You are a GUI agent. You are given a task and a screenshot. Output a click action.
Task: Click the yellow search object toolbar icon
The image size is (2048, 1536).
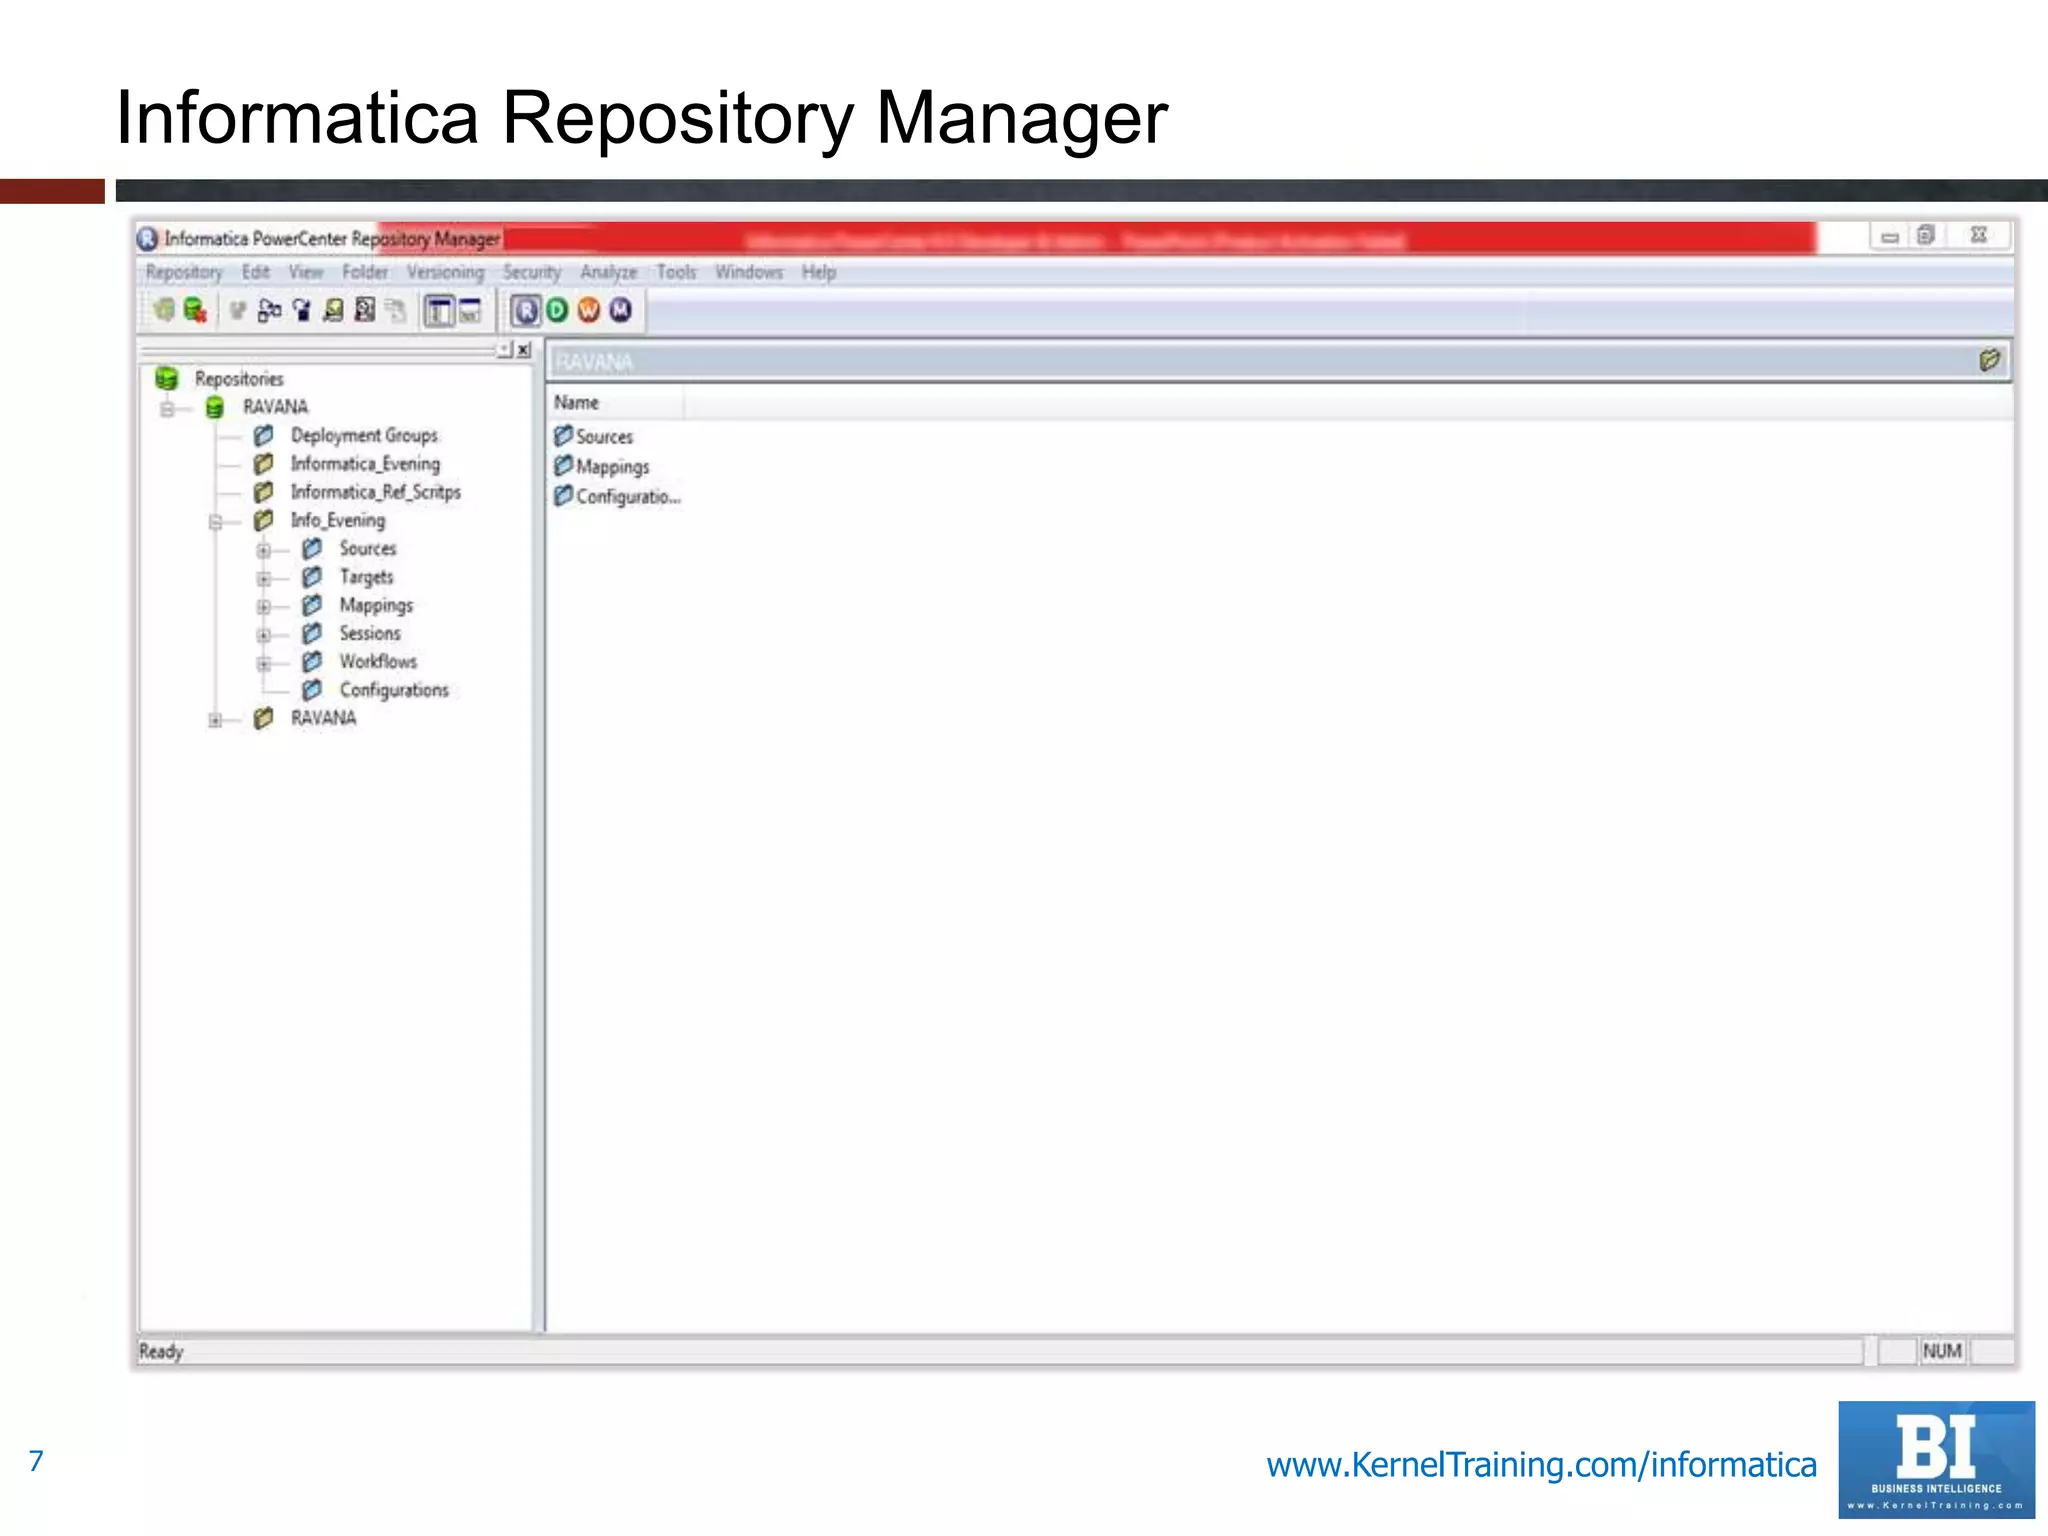[333, 311]
